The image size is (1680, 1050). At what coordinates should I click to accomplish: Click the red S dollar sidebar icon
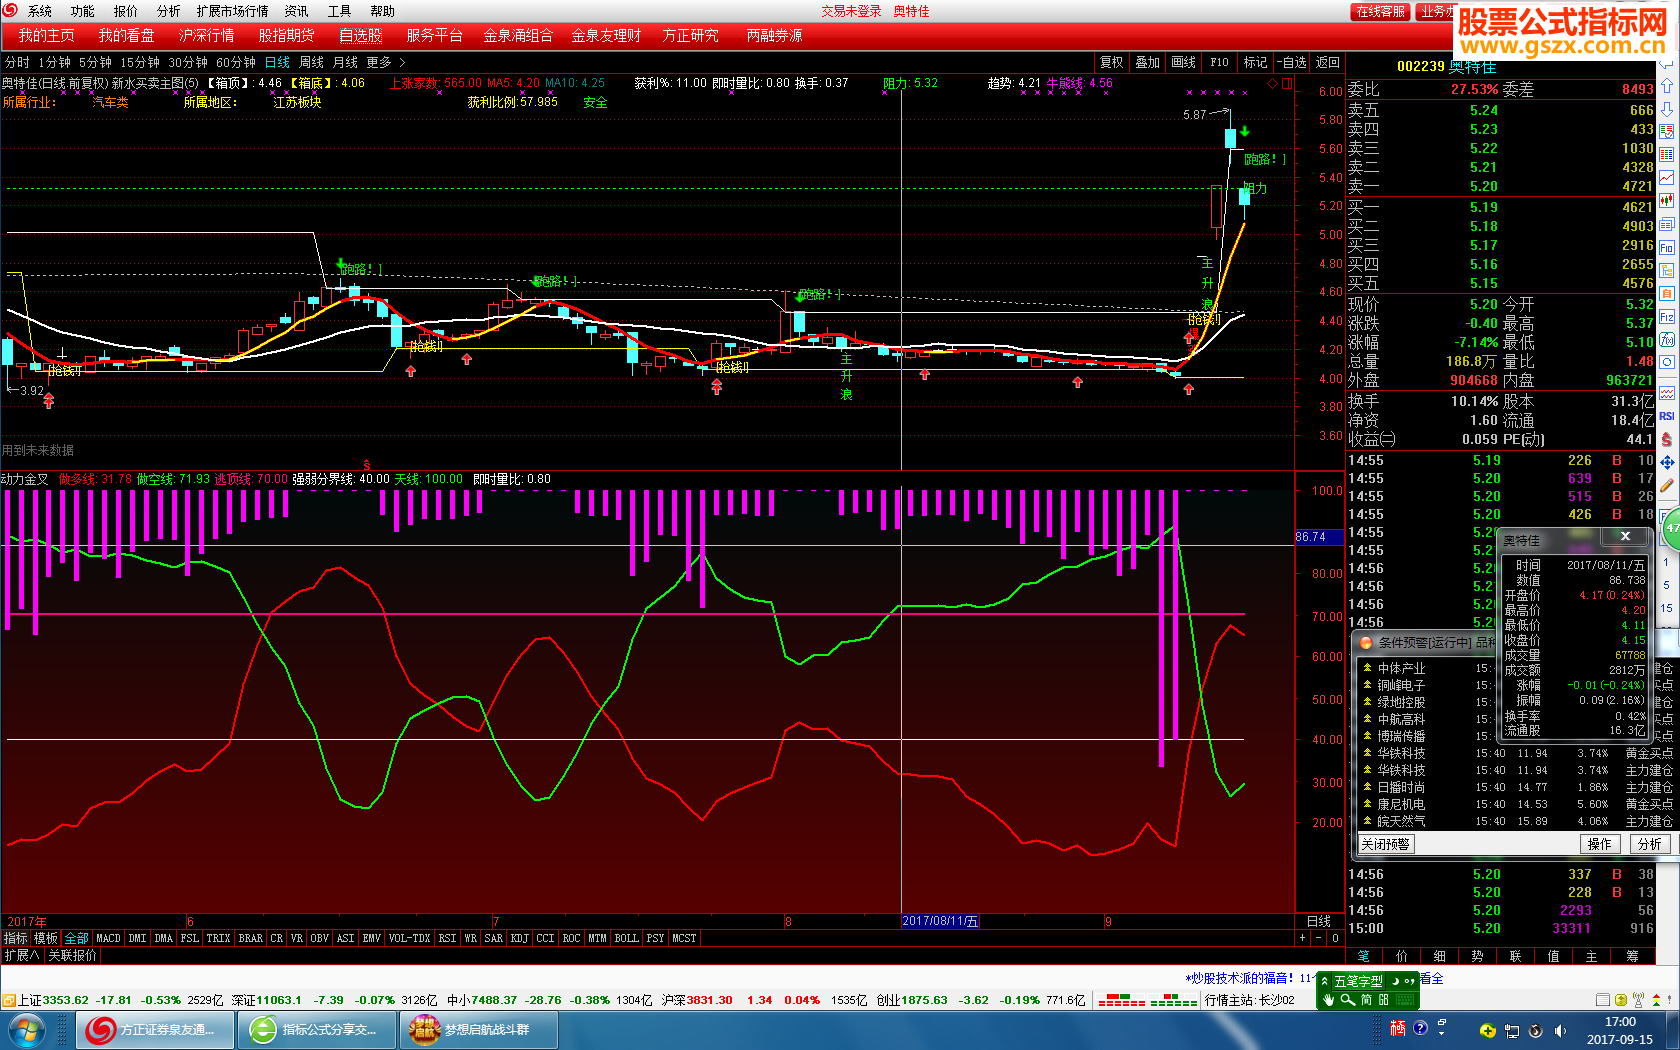coord(1667,439)
